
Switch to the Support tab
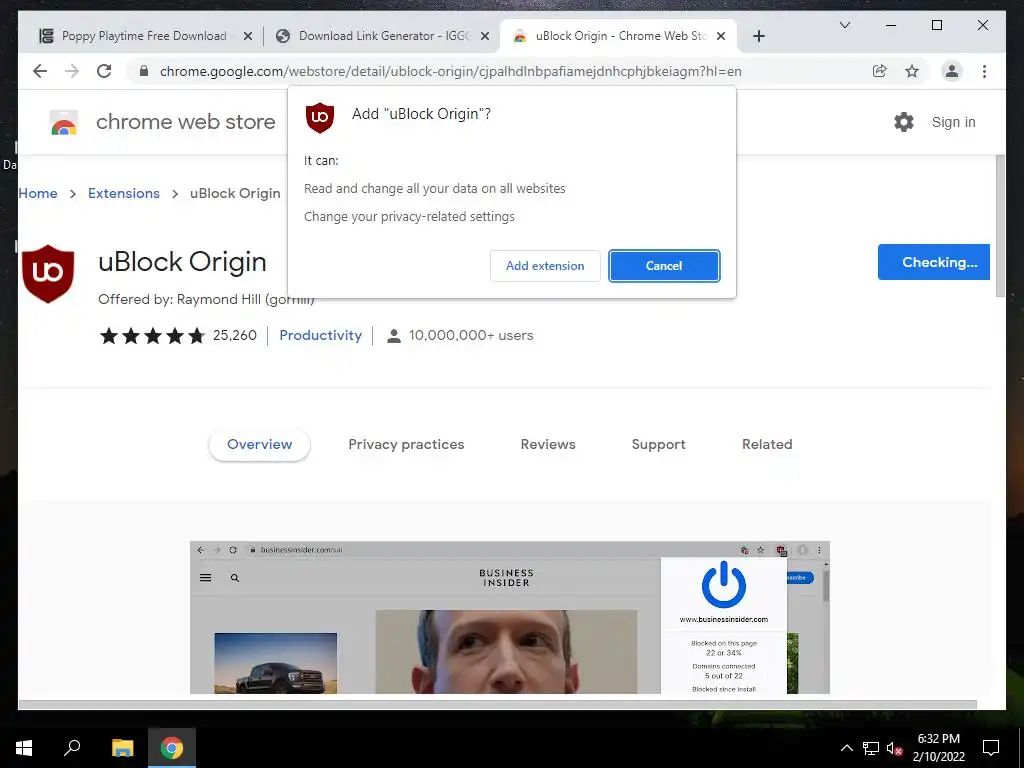tap(658, 445)
